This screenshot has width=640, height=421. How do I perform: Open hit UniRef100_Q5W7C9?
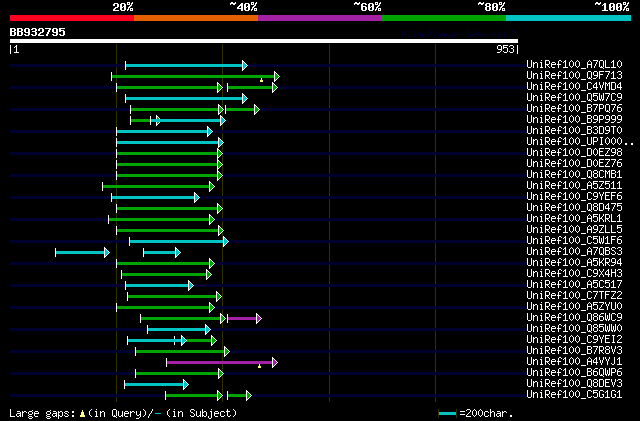click(x=574, y=97)
